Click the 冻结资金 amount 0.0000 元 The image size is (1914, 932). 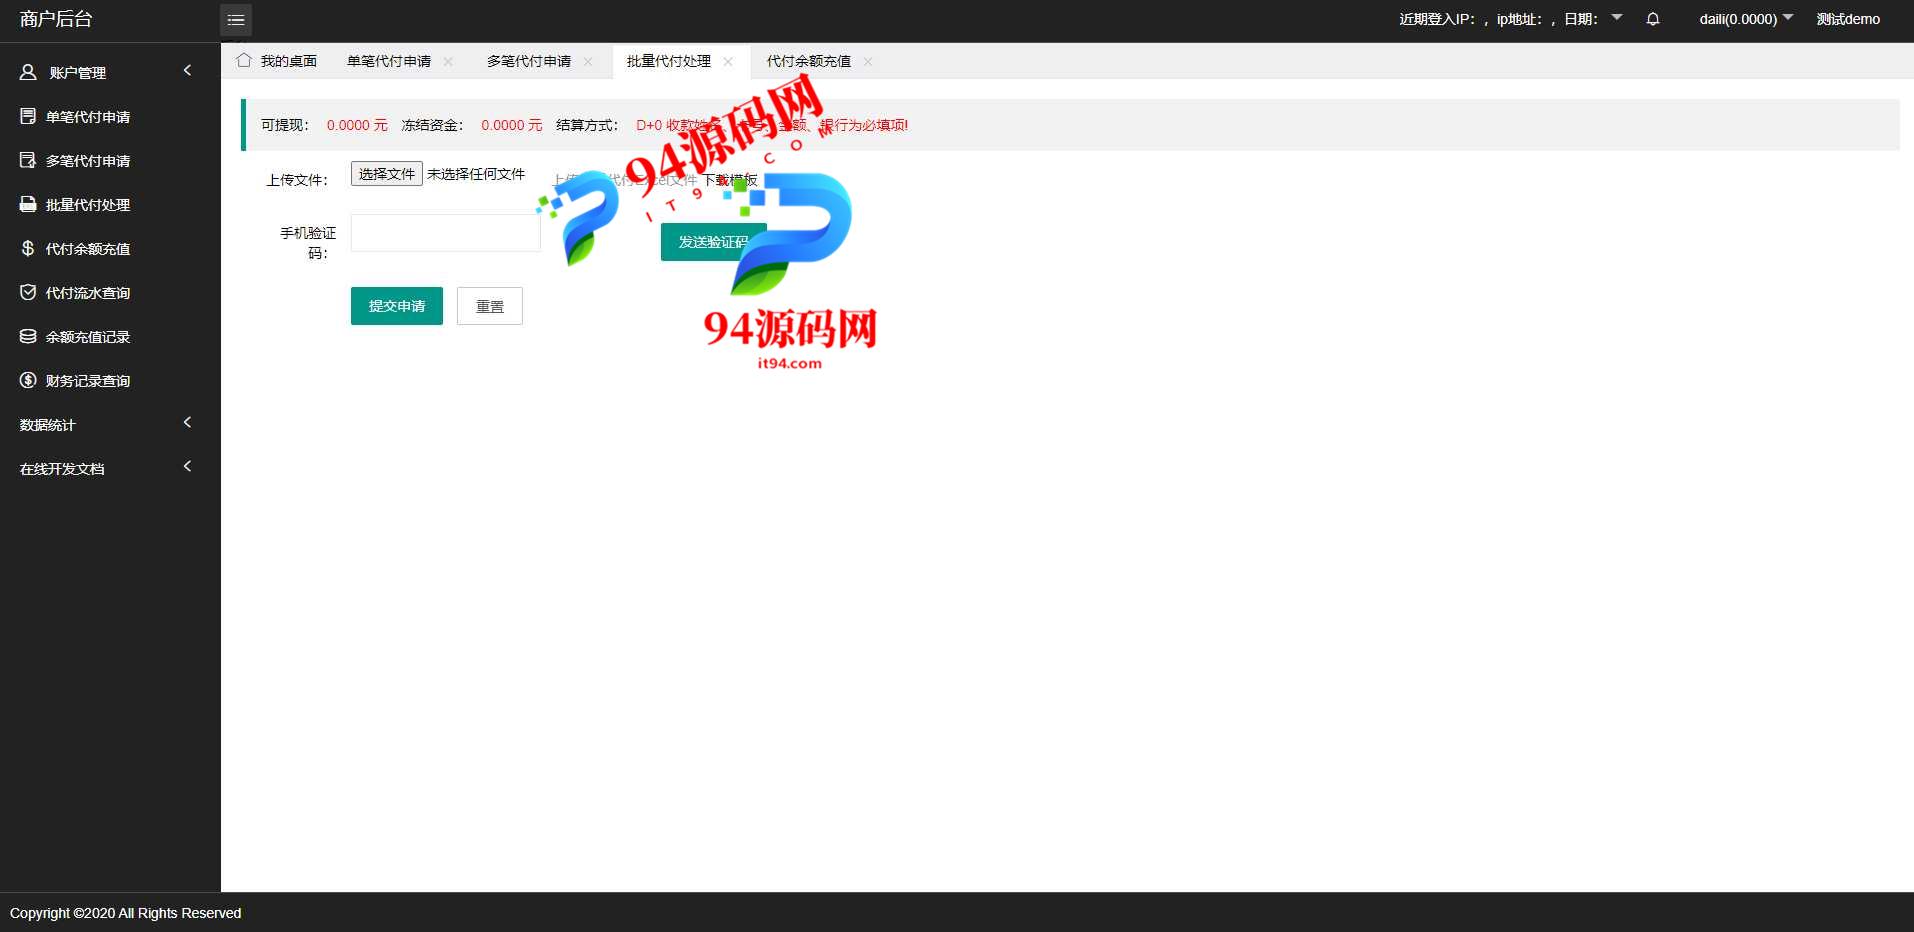tap(512, 125)
